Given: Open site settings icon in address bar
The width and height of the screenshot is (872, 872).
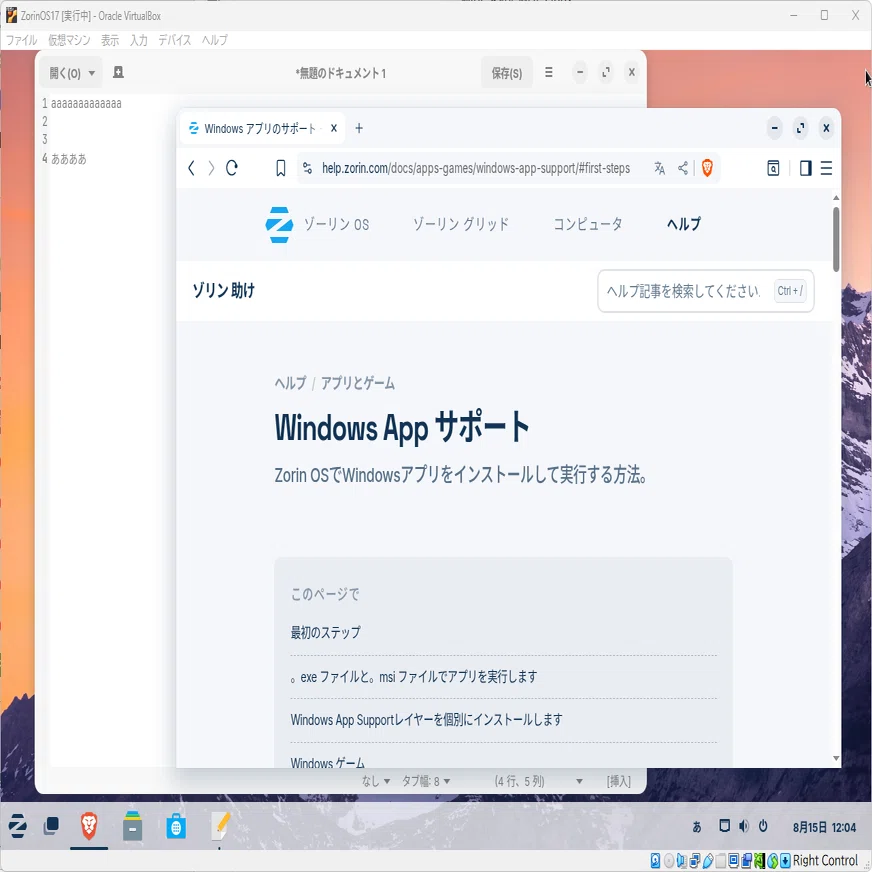Looking at the screenshot, I should coord(308,168).
